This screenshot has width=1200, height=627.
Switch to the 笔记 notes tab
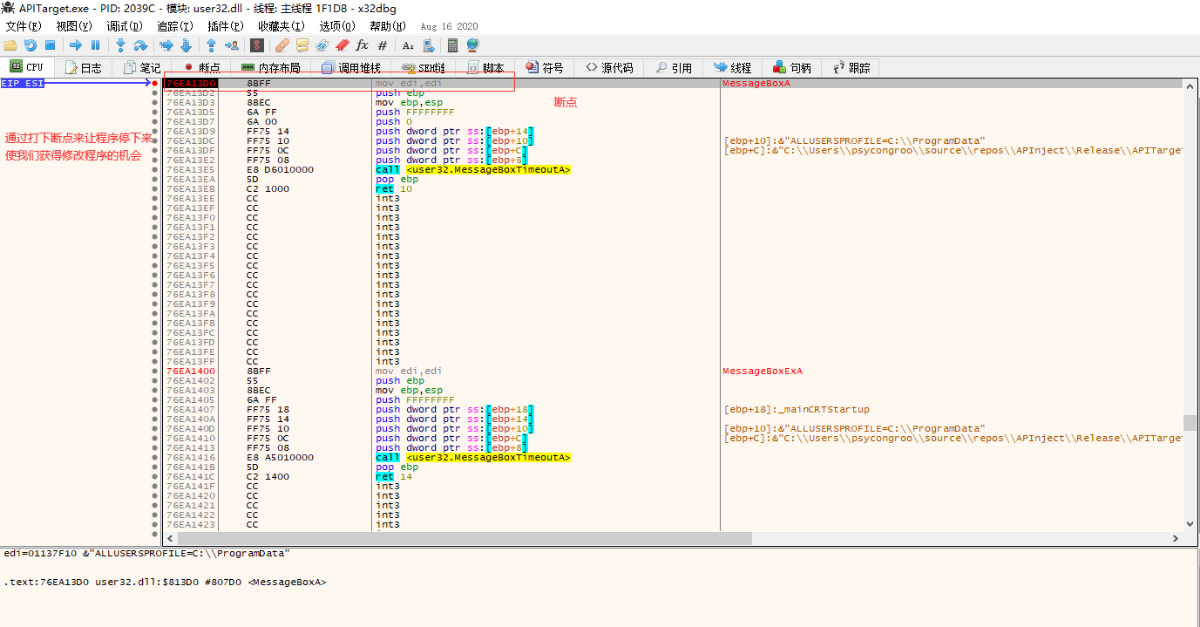142,68
